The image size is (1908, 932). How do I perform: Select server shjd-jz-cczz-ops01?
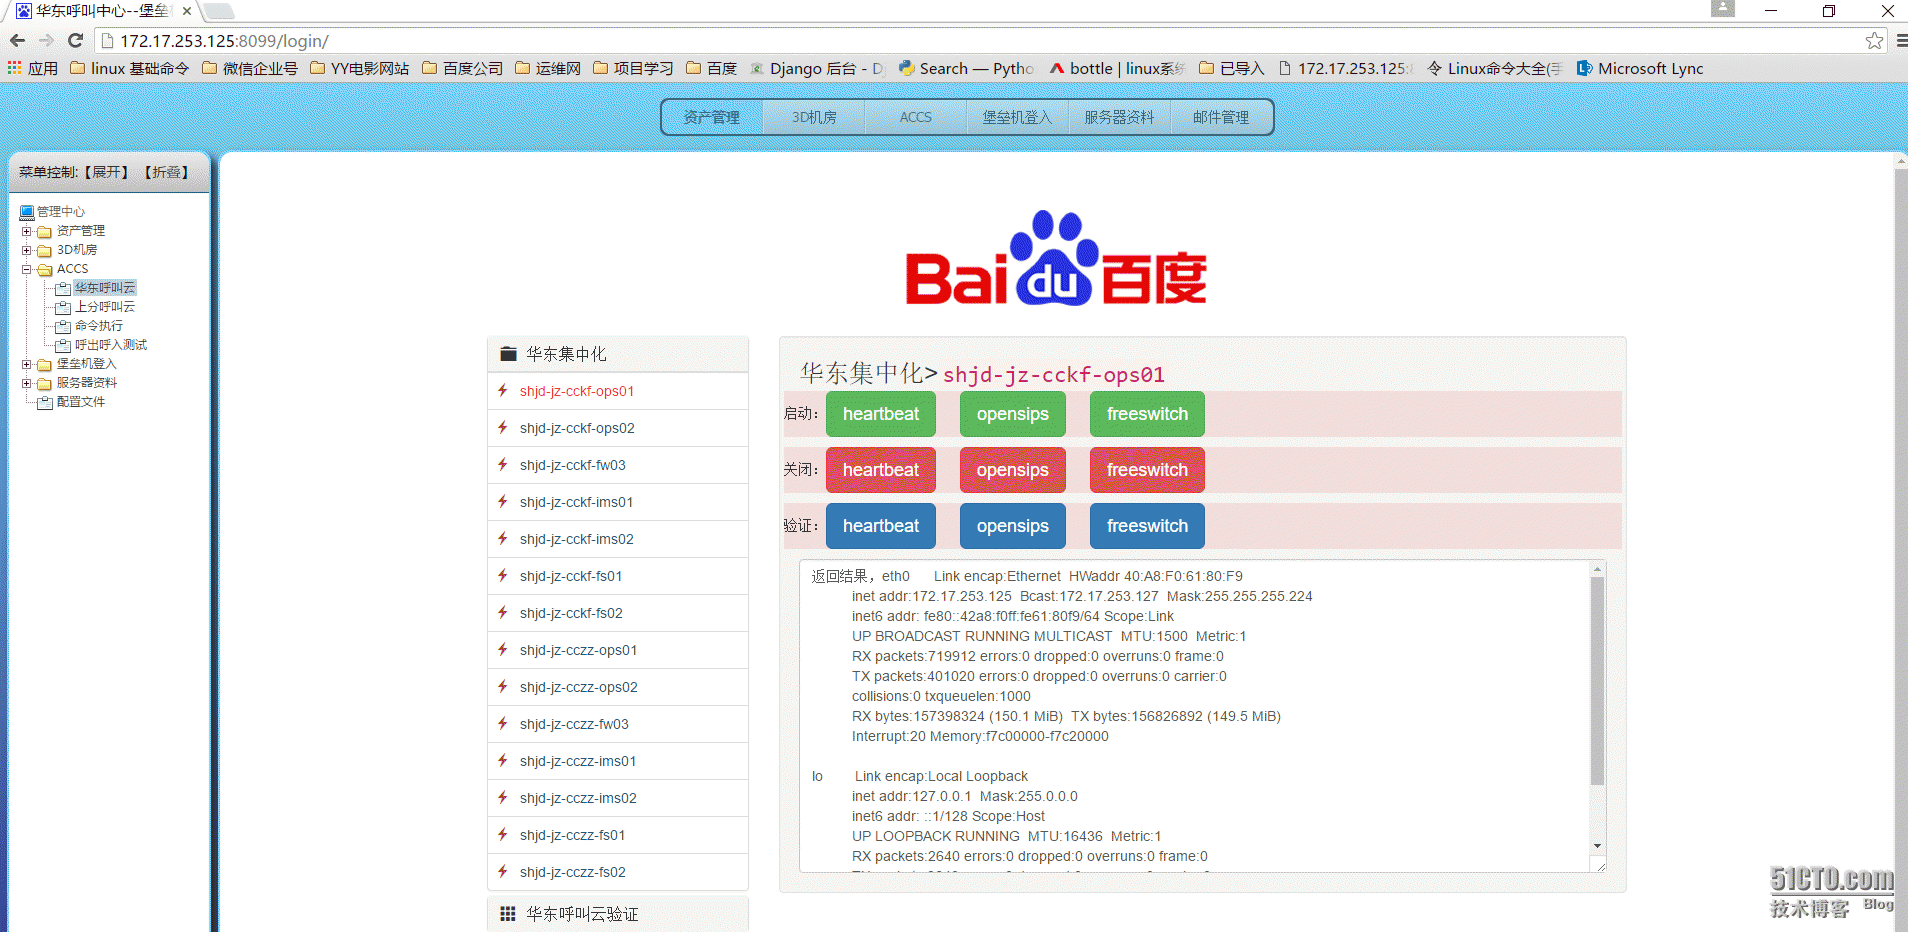(618, 650)
